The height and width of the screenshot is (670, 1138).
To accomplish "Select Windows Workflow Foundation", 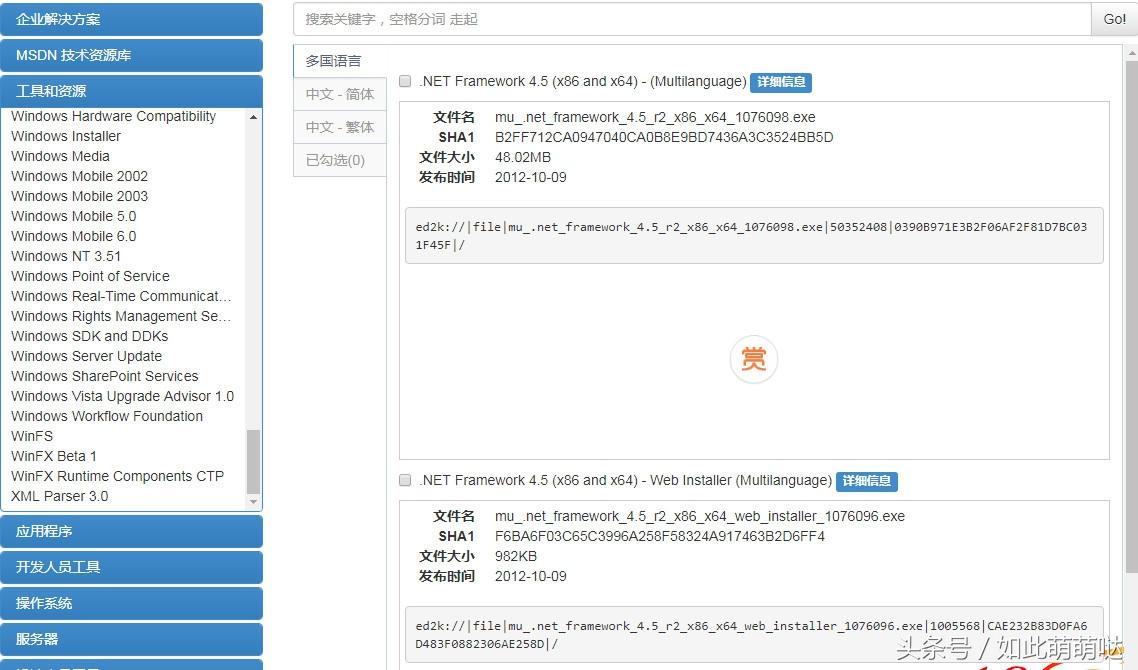I will [107, 416].
